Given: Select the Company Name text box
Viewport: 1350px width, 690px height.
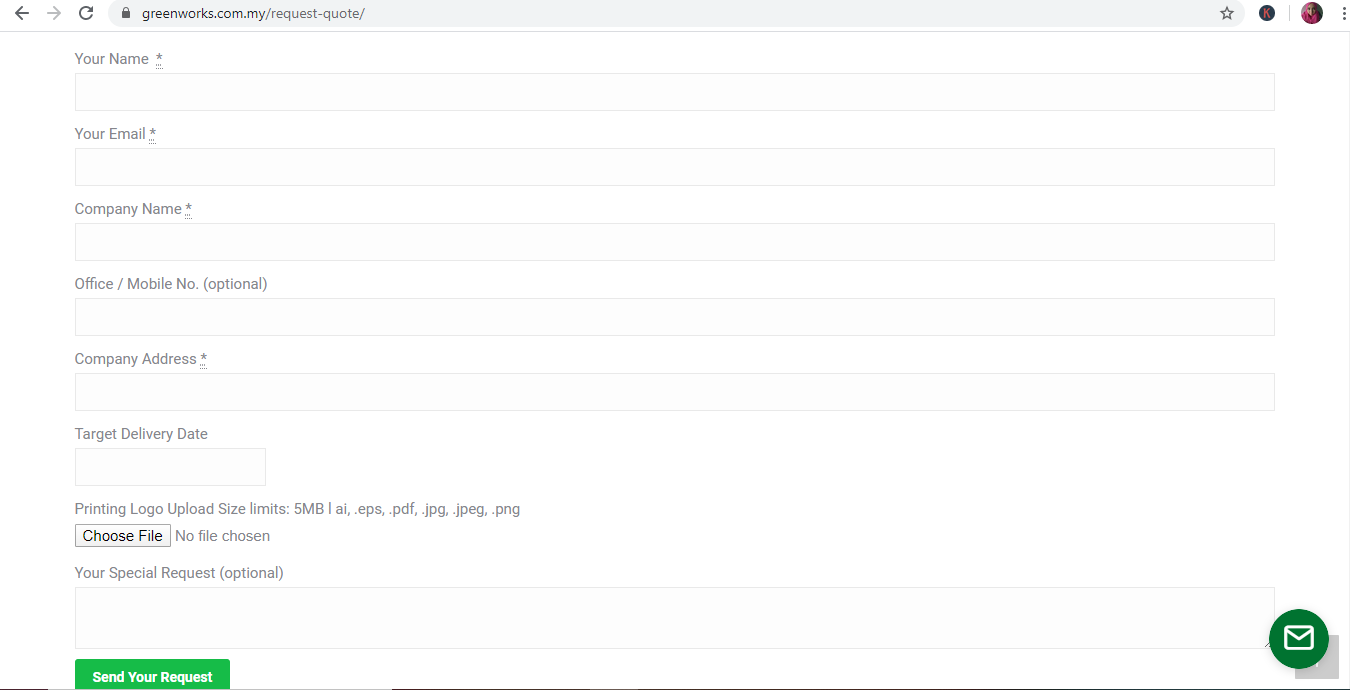Looking at the screenshot, I should tap(674, 242).
